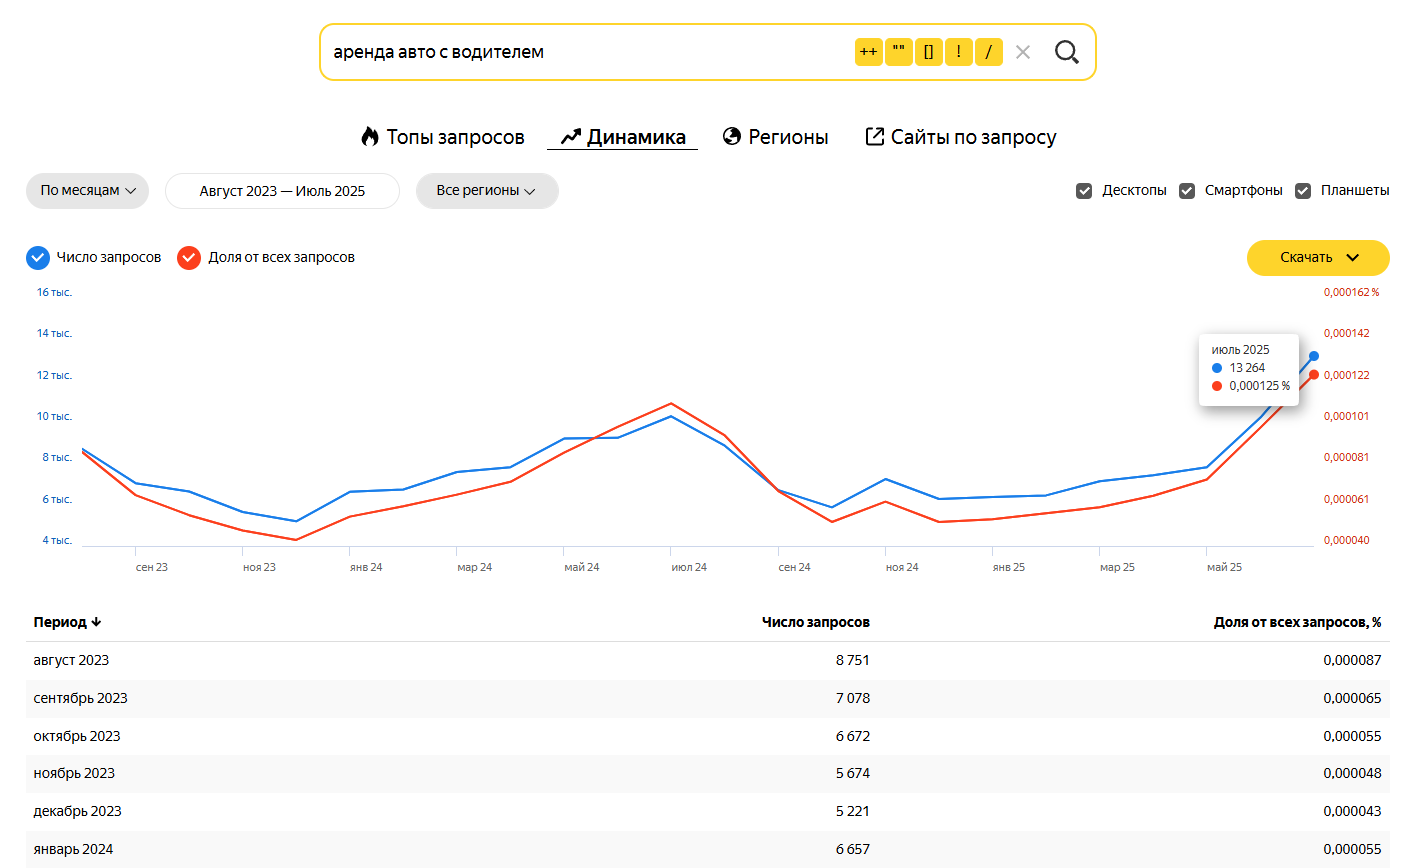Click the share value 0,000043
The image size is (1420, 868).
point(1352,811)
